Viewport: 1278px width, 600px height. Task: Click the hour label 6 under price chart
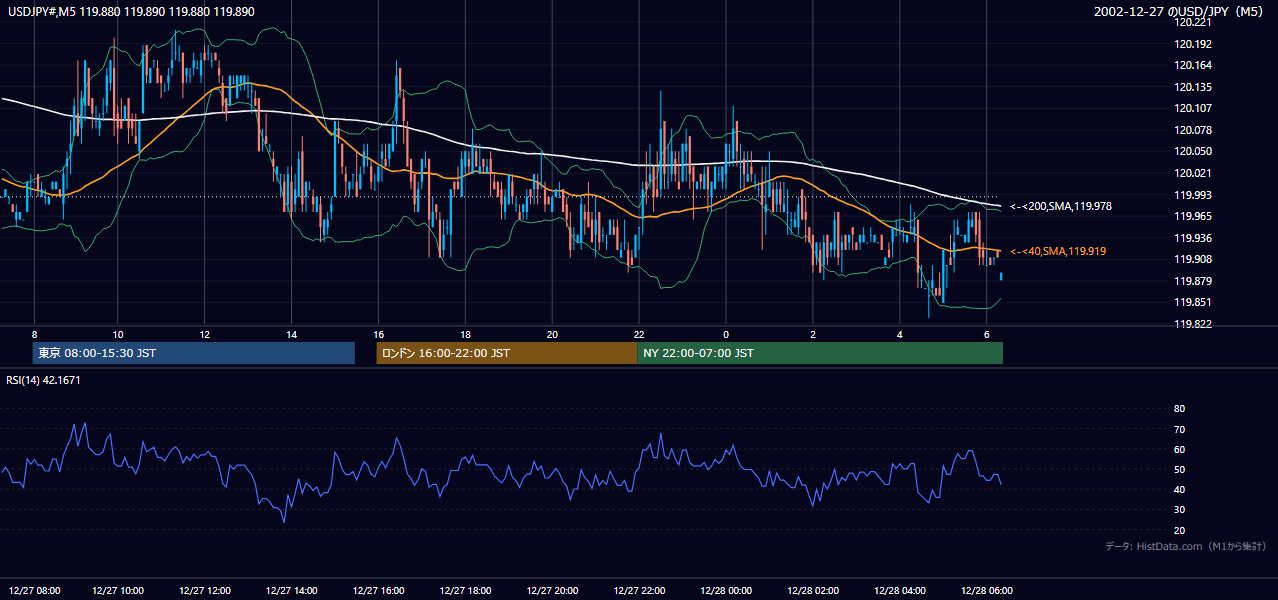point(987,334)
